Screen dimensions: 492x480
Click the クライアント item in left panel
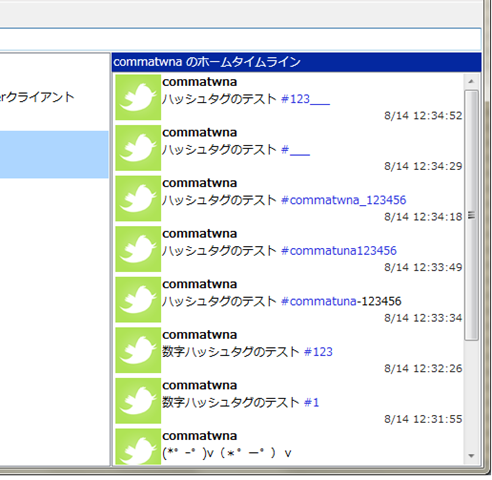(x=37, y=97)
